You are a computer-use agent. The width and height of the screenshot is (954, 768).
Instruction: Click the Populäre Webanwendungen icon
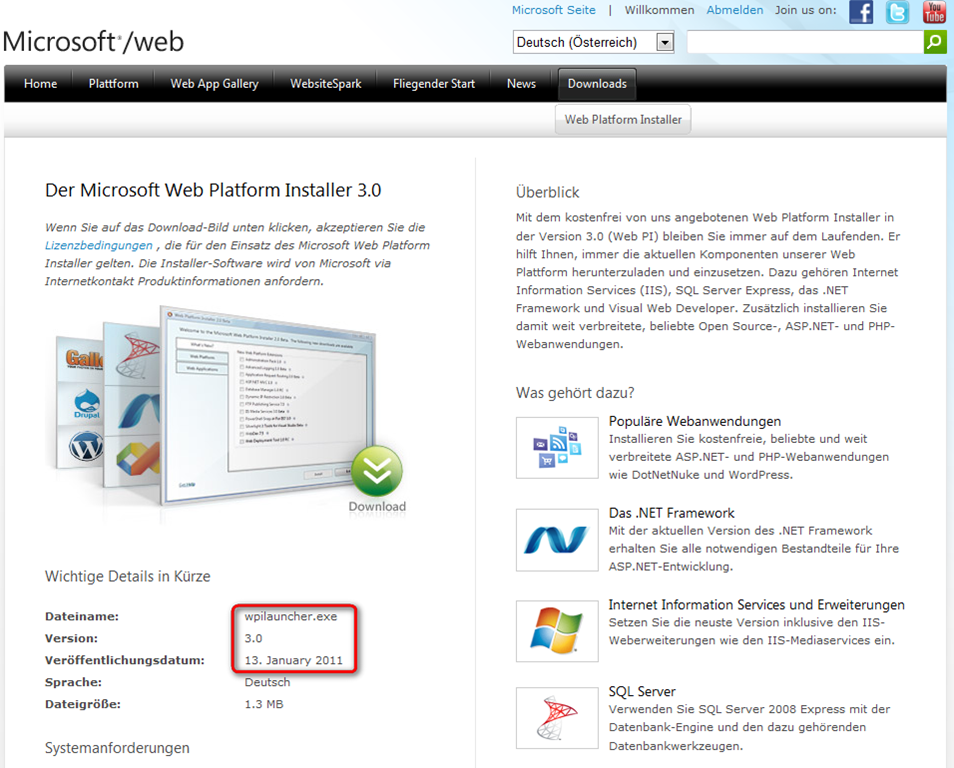pos(557,447)
